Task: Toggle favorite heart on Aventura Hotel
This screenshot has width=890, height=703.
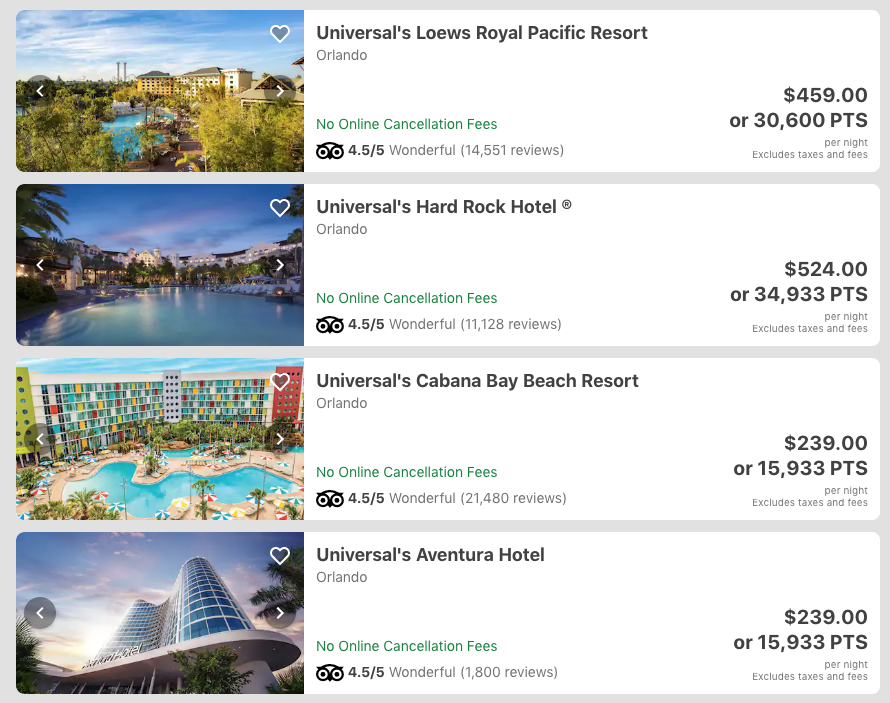Action: [x=280, y=556]
